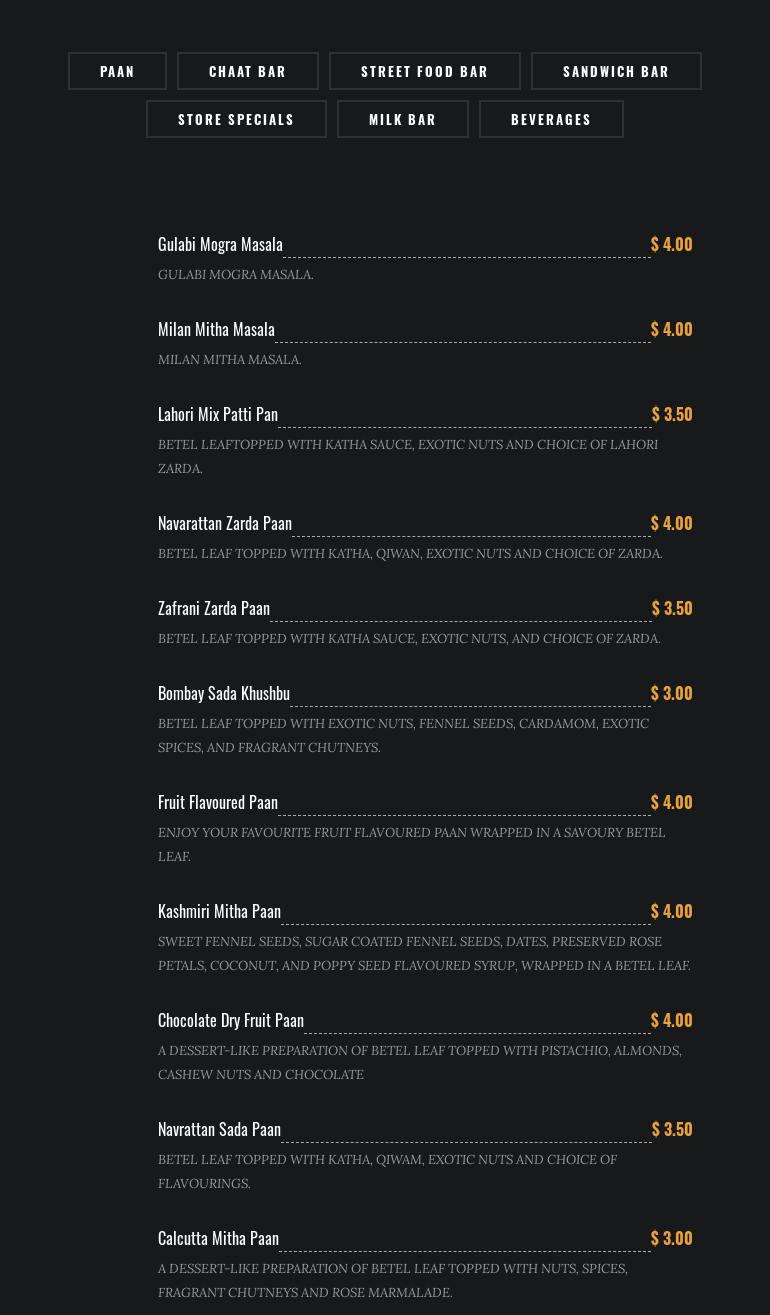Click the Fruit Flavoured Paan title

click(218, 802)
